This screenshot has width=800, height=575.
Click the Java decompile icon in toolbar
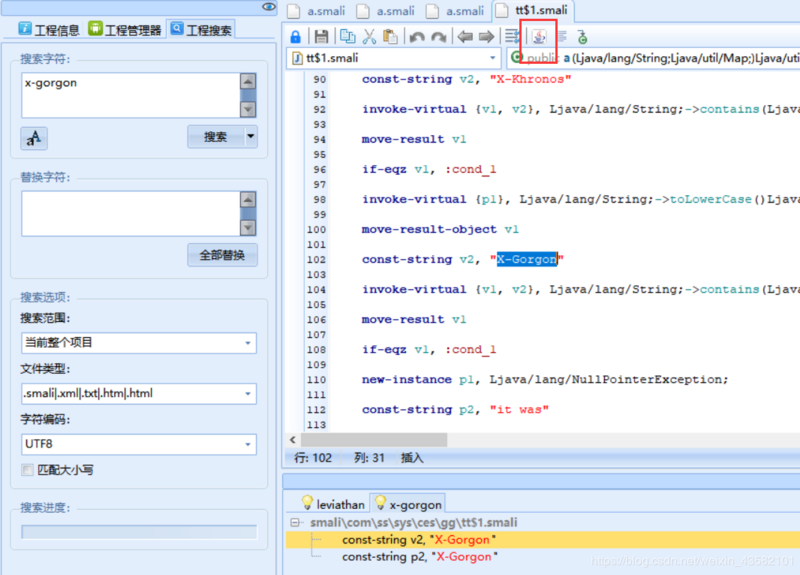pyautogui.click(x=539, y=37)
